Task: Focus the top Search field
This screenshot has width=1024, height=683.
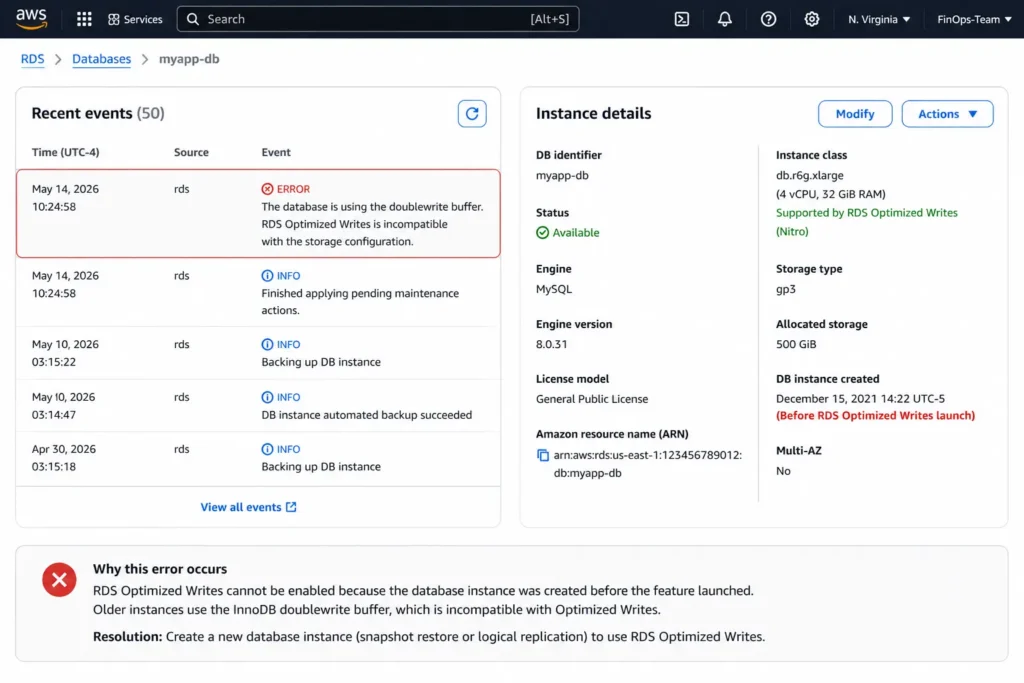Action: (377, 19)
